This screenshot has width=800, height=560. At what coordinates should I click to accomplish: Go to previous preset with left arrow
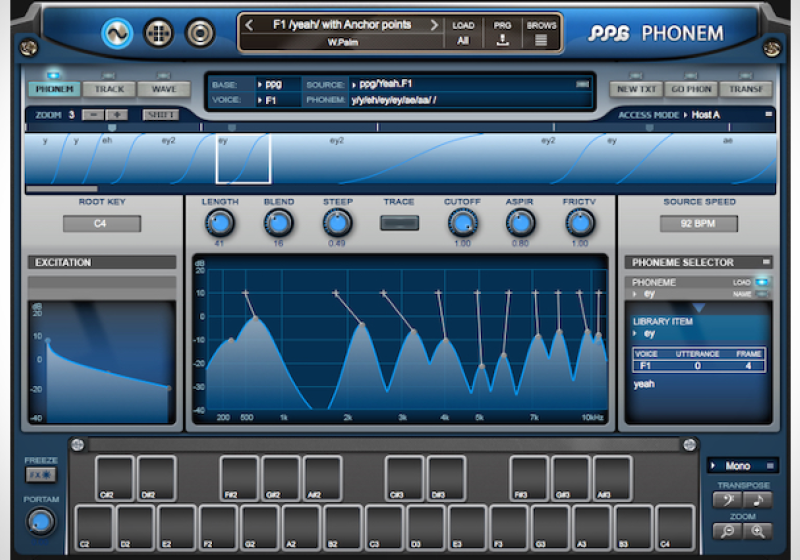(x=249, y=25)
